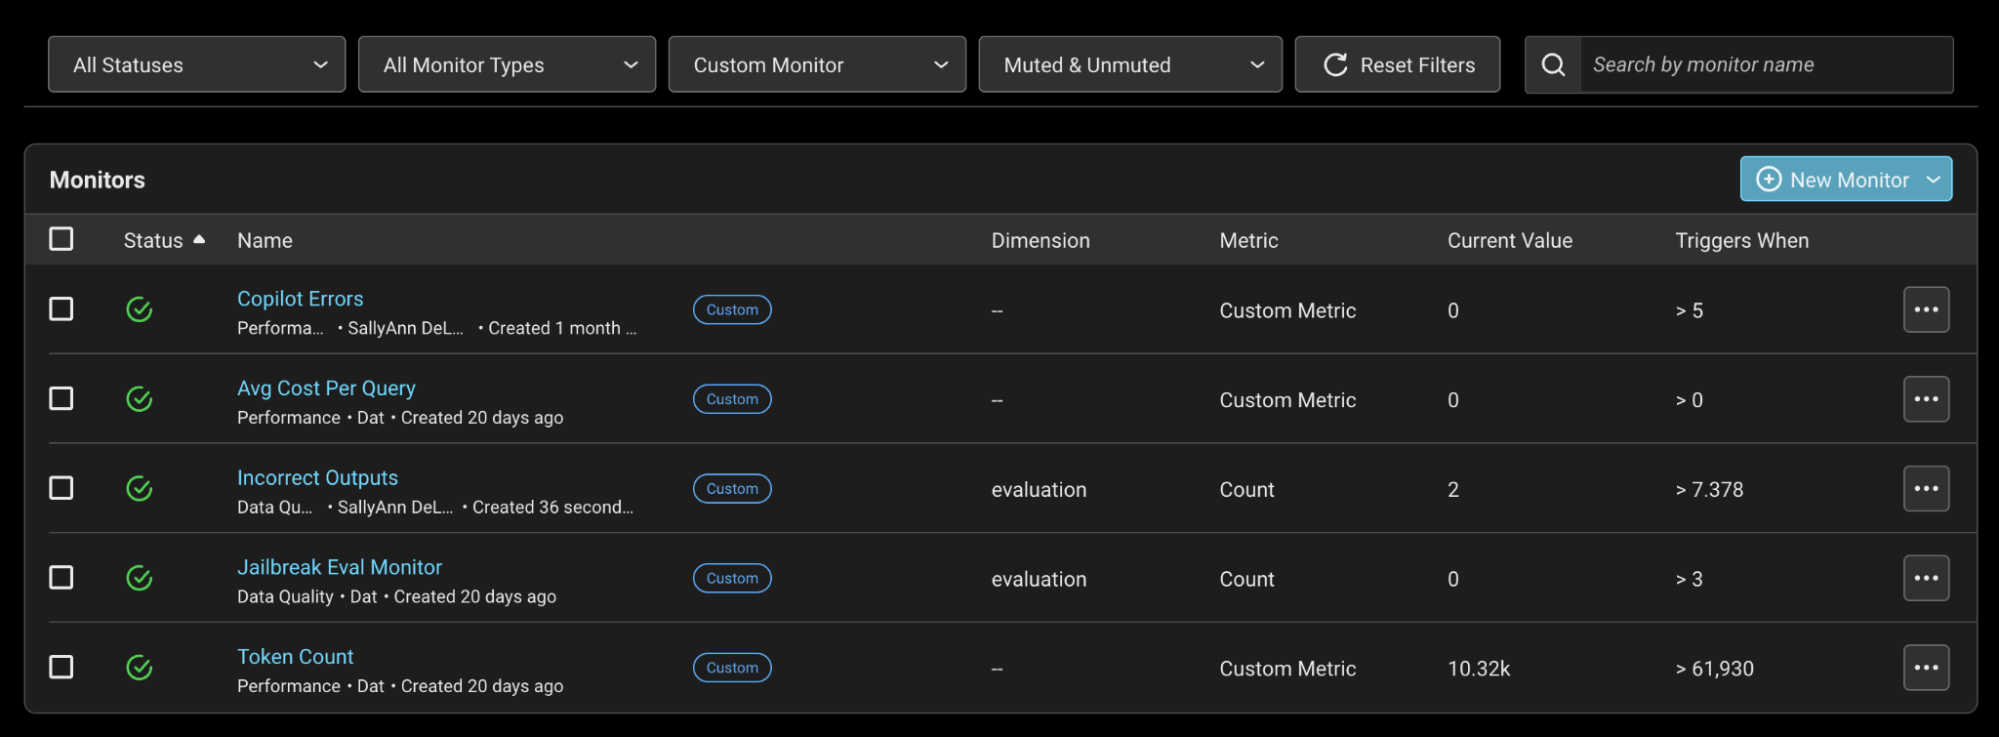Open the Avg Cost Per Query monitor

(x=326, y=388)
